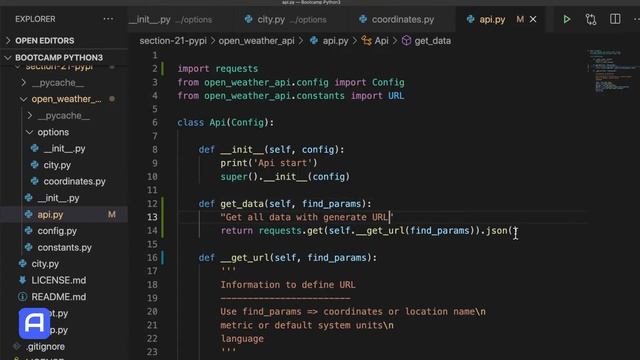Place cursor on 'import requests' line
Screen dimensions: 640x360
[218, 69]
